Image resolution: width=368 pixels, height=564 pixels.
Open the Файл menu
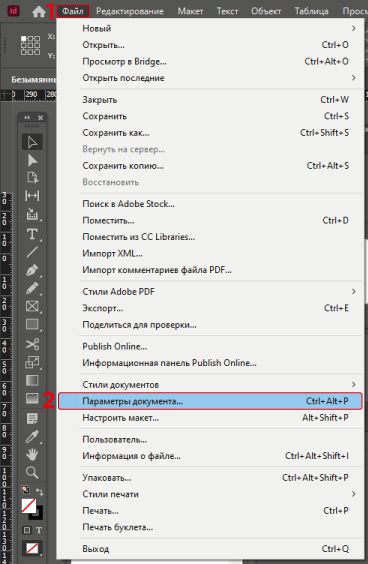point(73,11)
